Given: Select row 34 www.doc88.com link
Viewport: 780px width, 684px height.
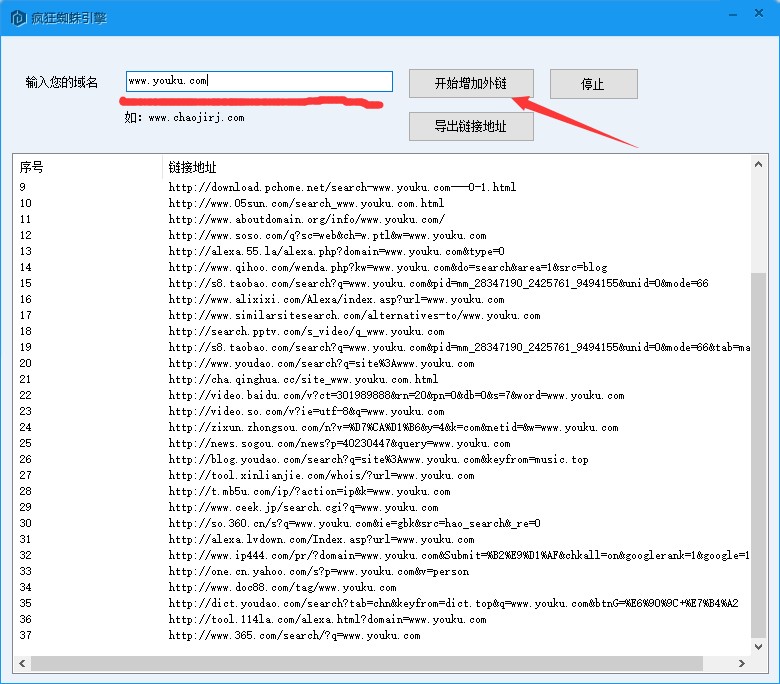Looking at the screenshot, I should pos(282,587).
